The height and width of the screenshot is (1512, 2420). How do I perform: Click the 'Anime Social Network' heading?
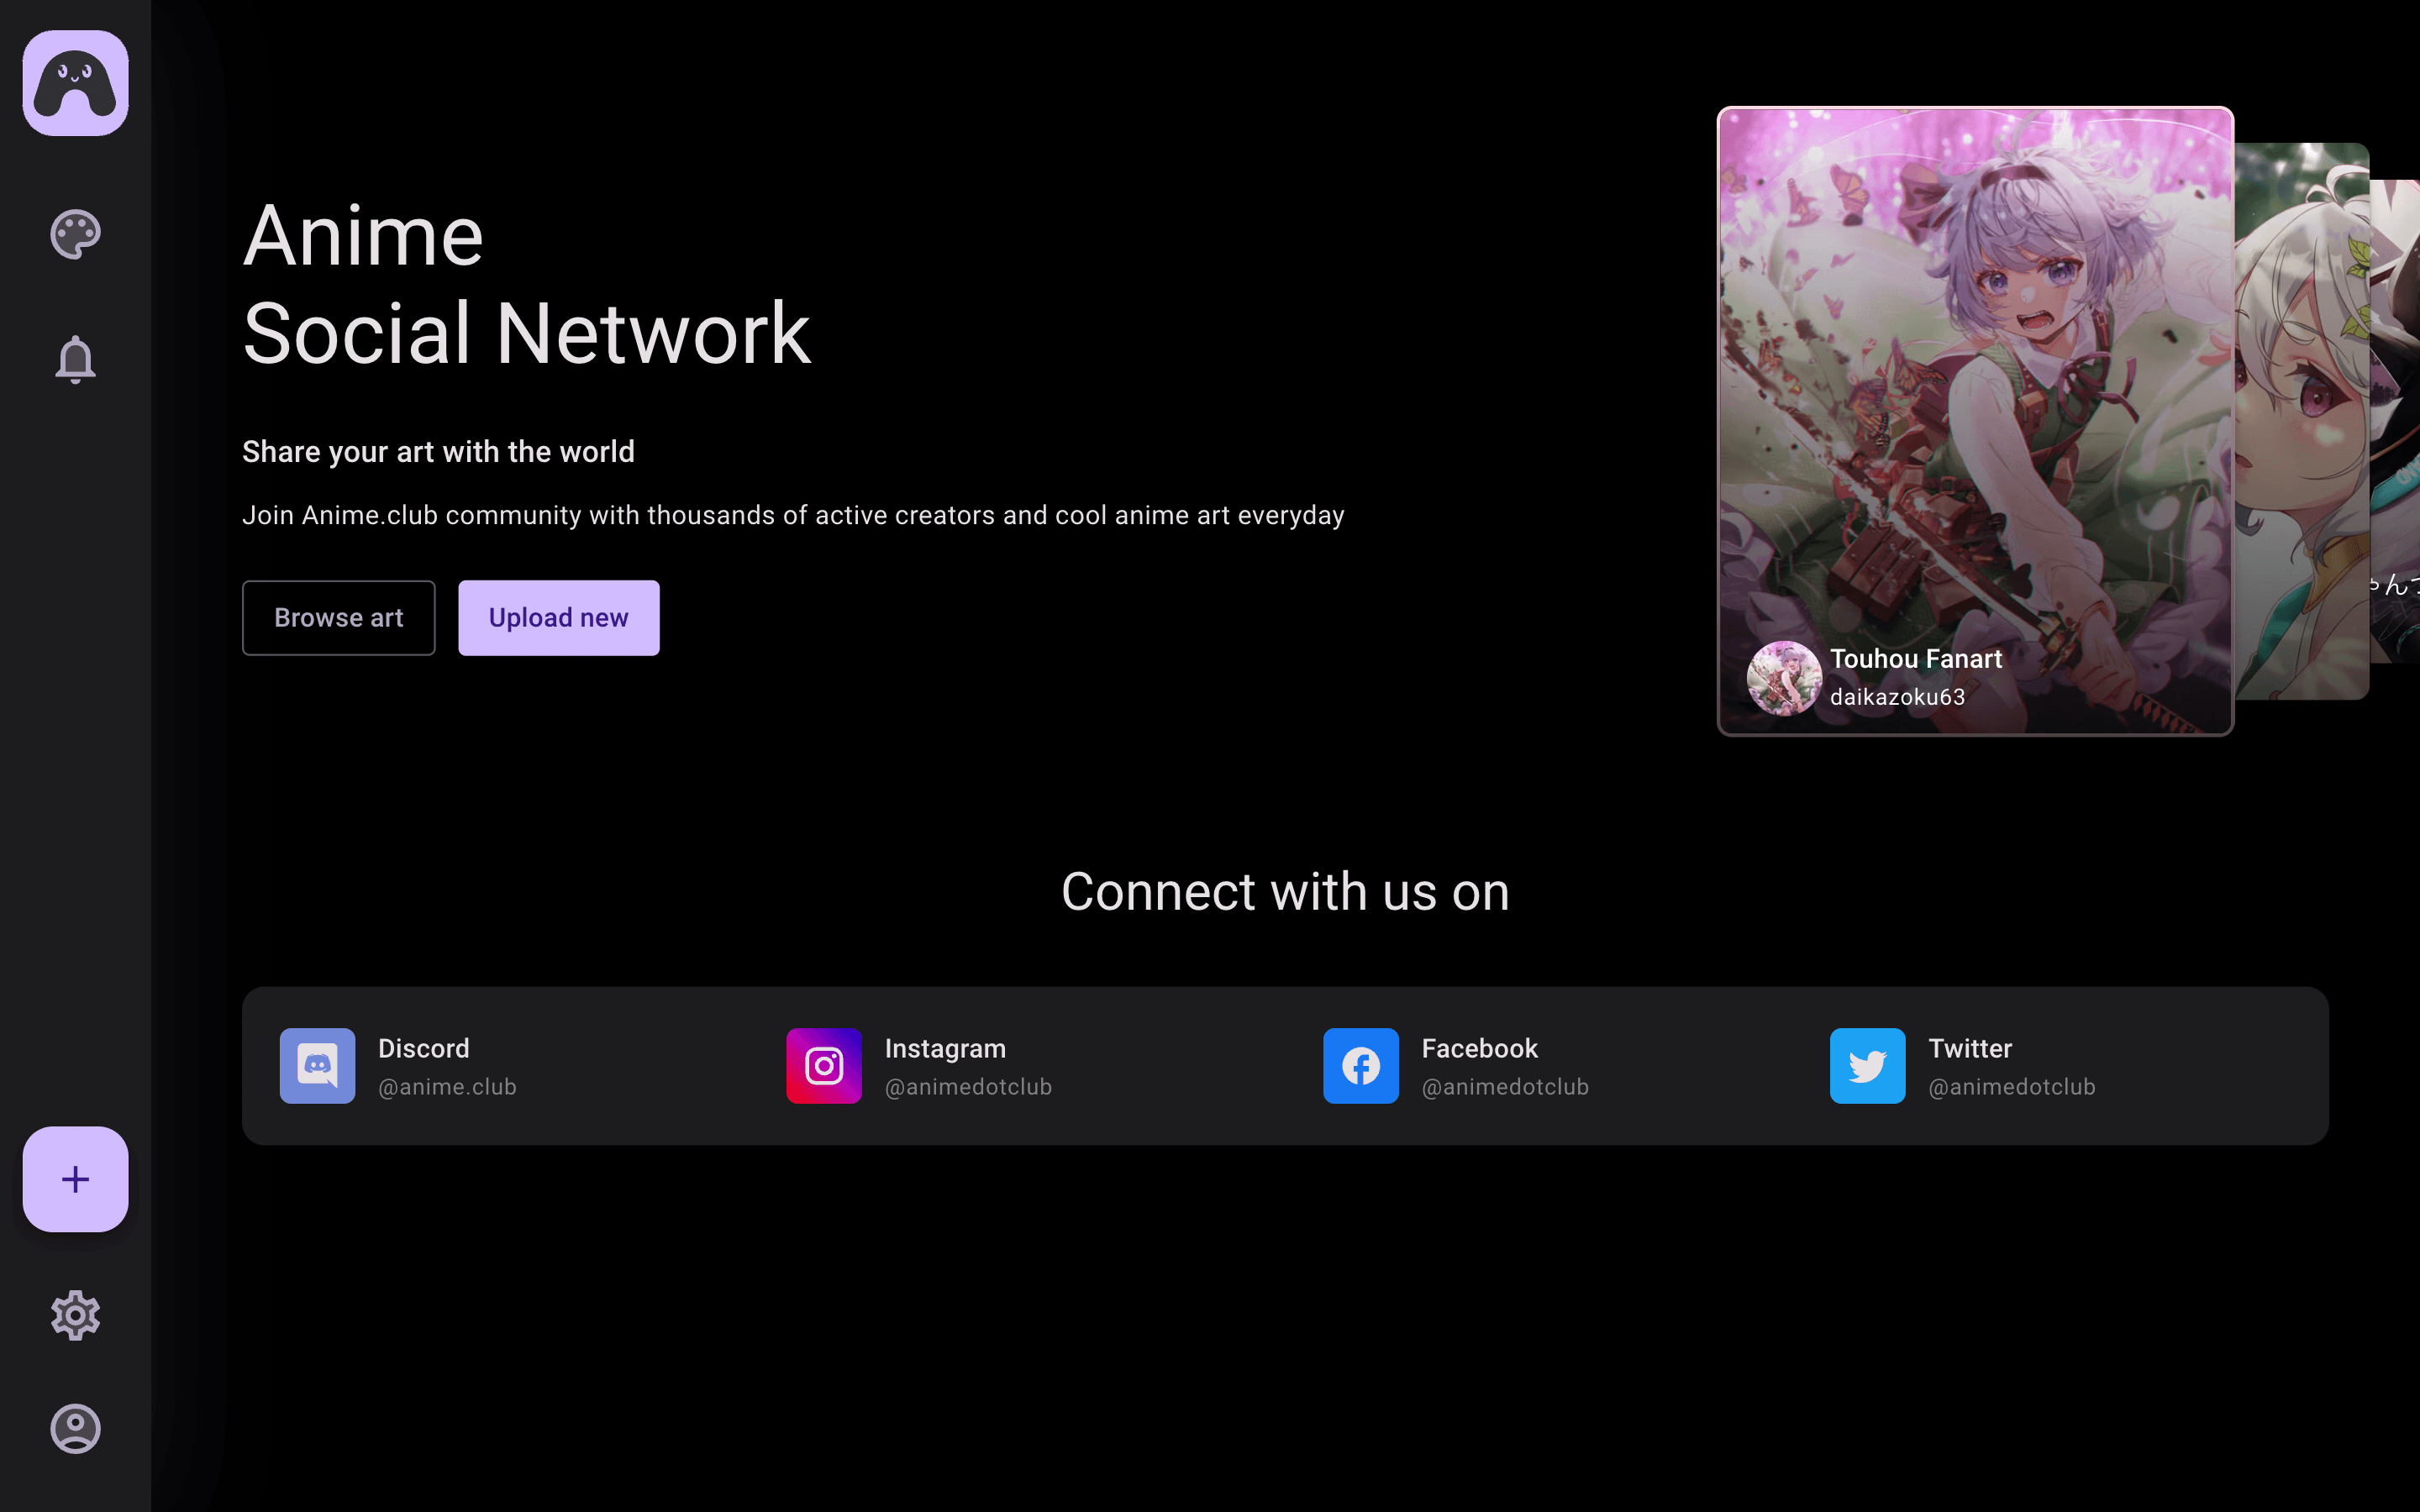[x=527, y=284]
